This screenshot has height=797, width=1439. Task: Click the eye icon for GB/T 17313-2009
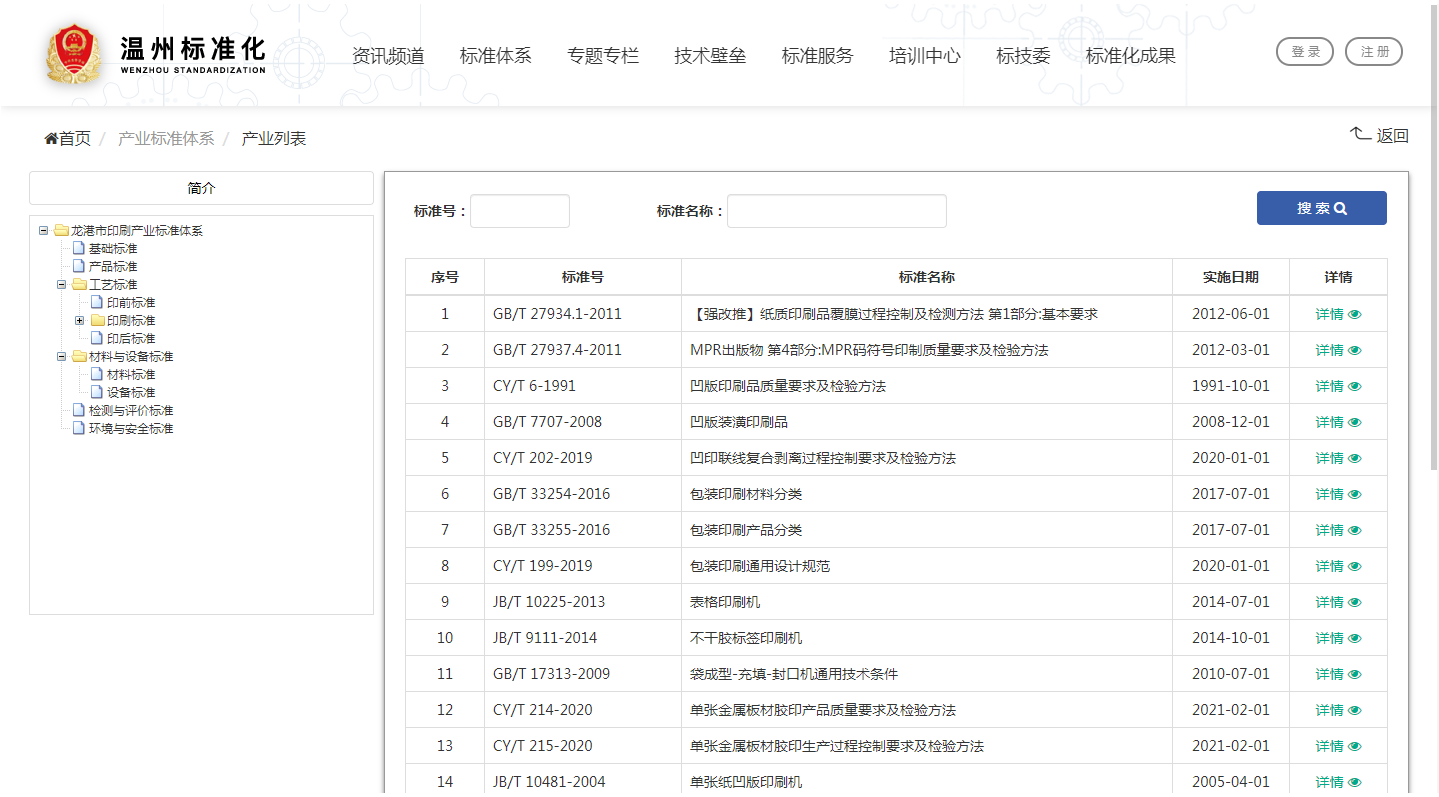(x=1355, y=674)
